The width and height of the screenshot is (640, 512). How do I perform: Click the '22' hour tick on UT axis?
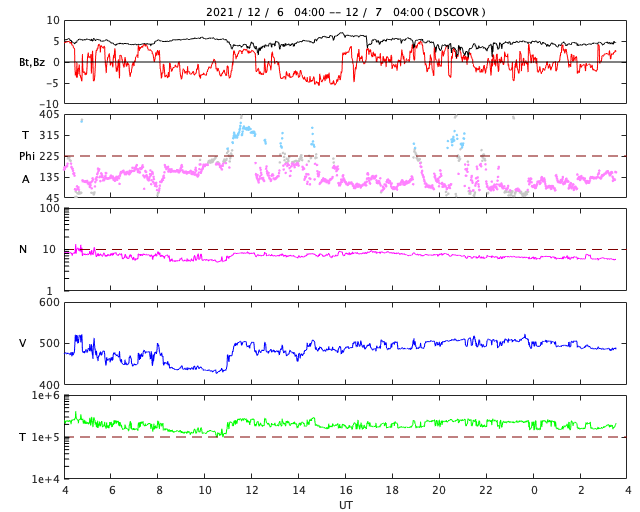coord(486,490)
